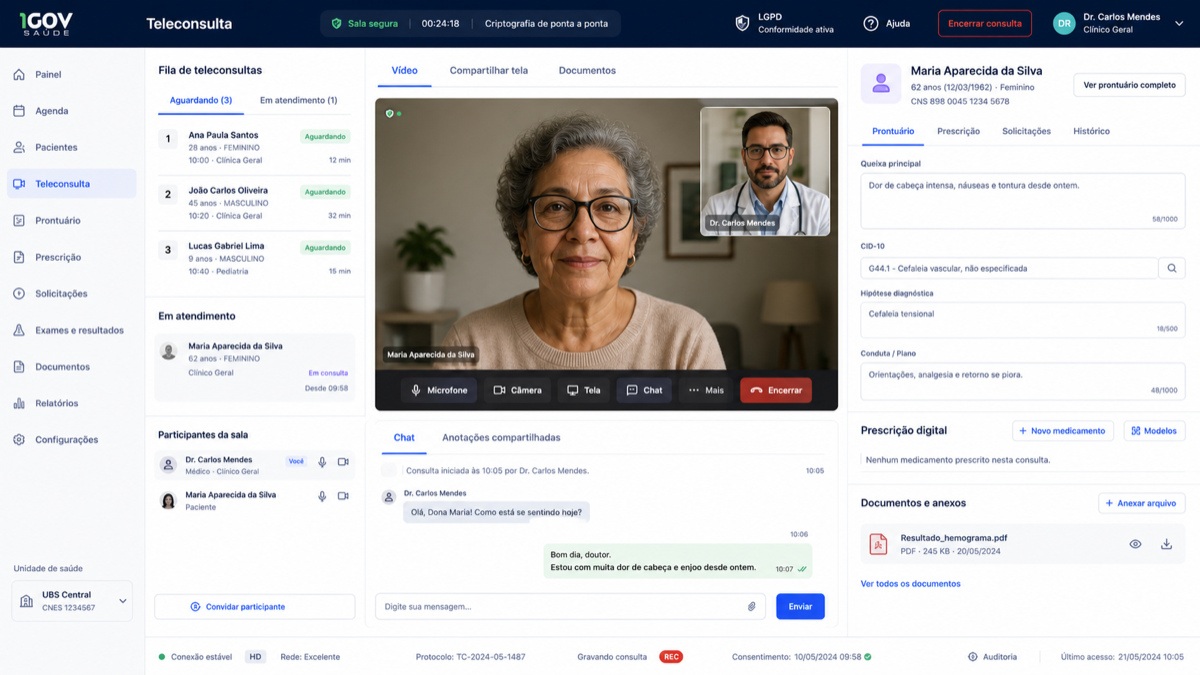The image size is (1200, 675).
Task: Click Convidar participante button
Action: (255, 607)
